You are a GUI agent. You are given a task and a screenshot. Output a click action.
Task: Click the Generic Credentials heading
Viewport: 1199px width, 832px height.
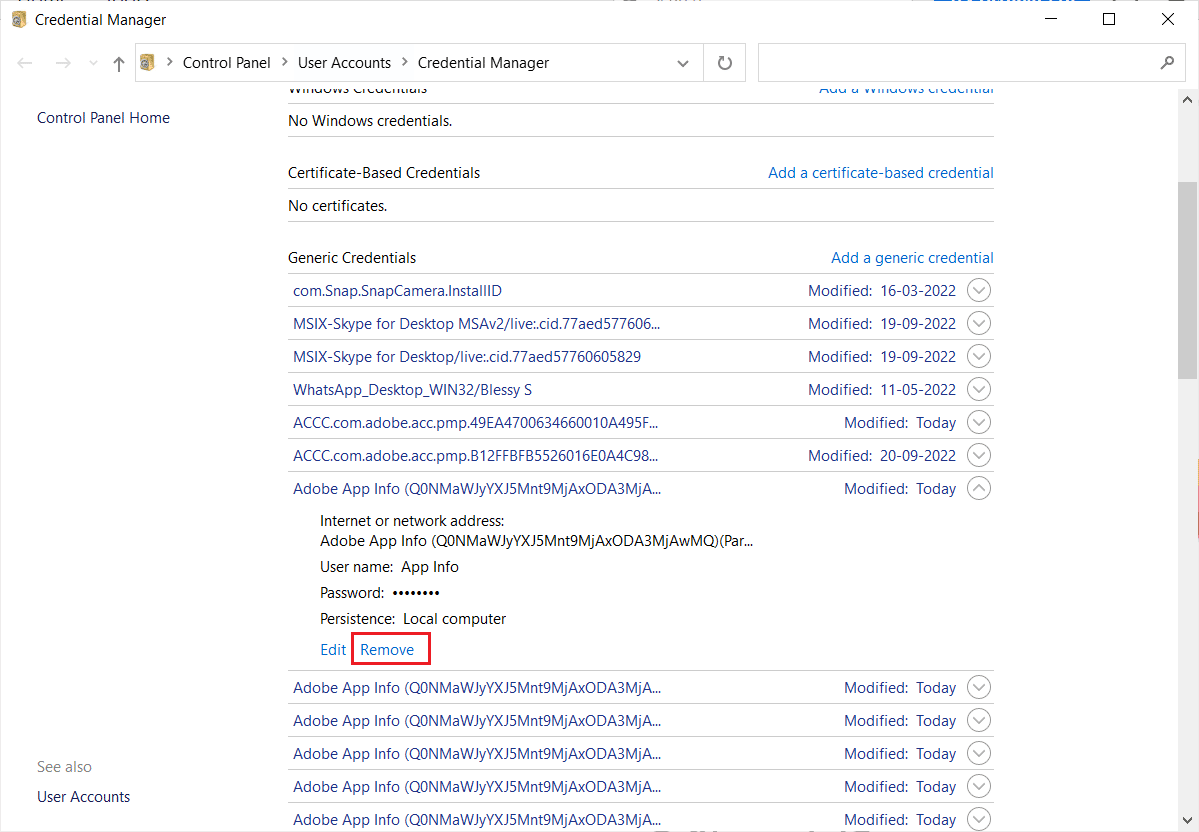352,258
